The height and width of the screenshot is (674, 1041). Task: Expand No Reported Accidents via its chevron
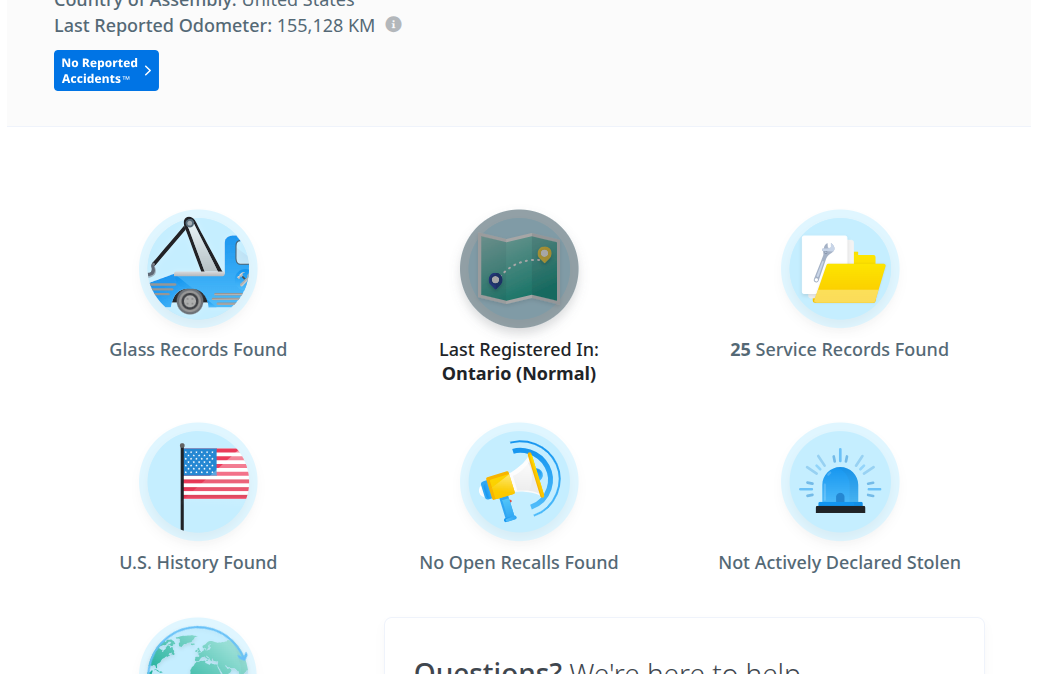point(148,70)
